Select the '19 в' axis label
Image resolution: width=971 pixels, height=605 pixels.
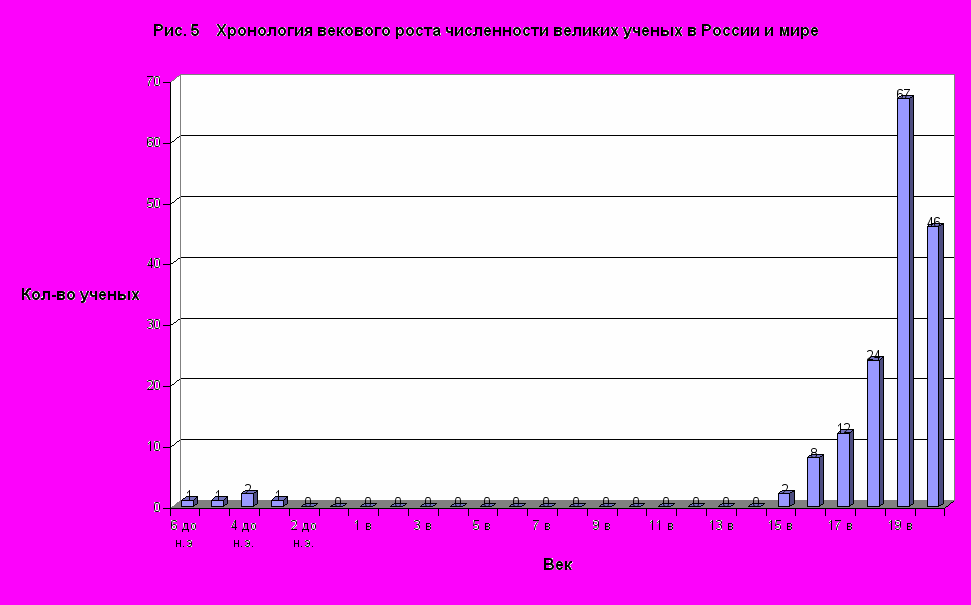pyautogui.click(x=901, y=525)
